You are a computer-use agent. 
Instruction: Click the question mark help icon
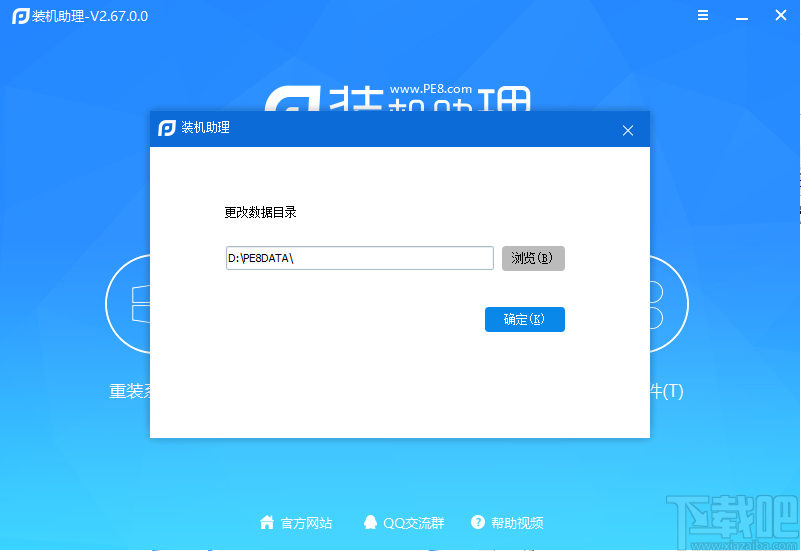coord(478,522)
